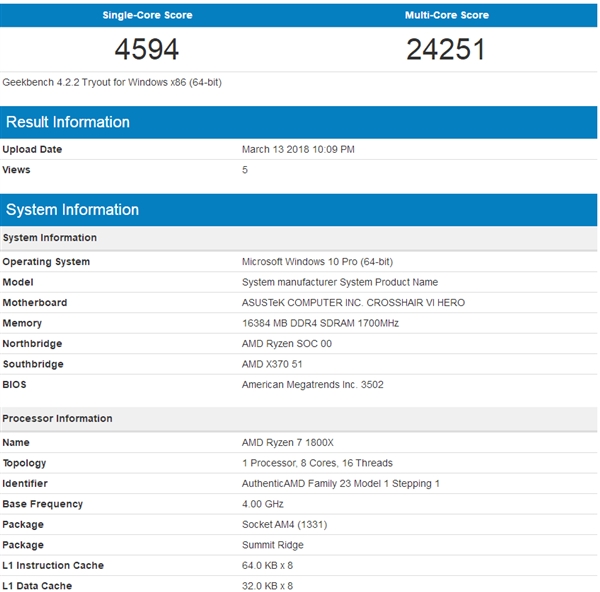Click the Result Information section header

(x=298, y=122)
